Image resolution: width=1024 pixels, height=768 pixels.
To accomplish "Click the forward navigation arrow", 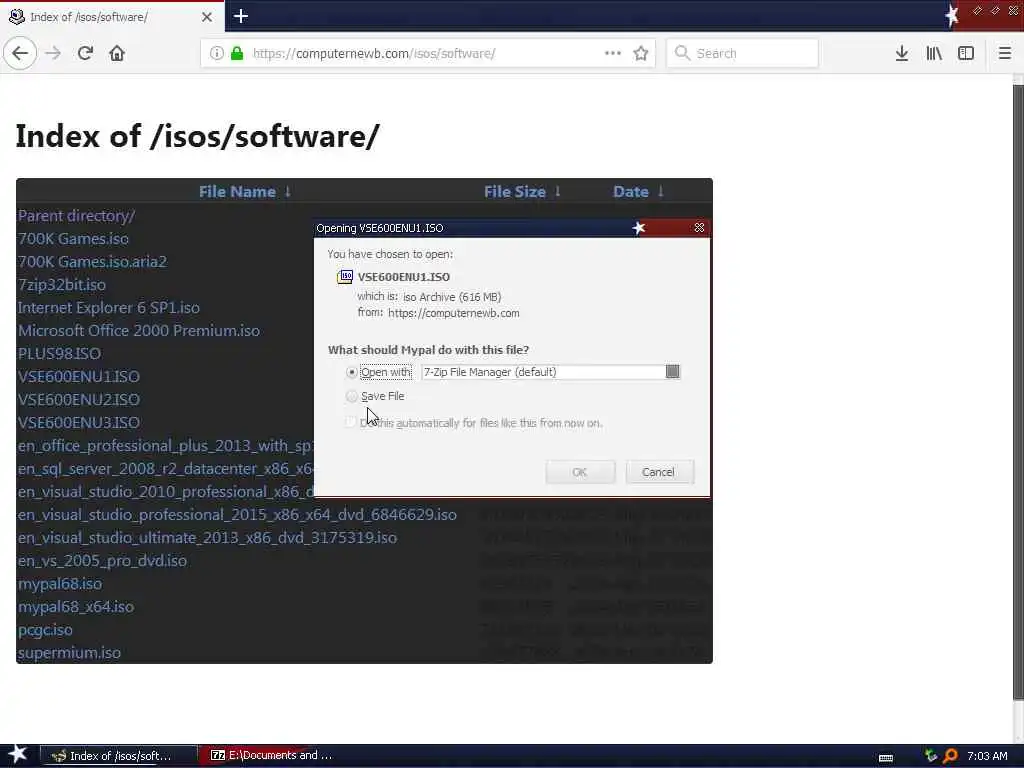I will tap(54, 53).
